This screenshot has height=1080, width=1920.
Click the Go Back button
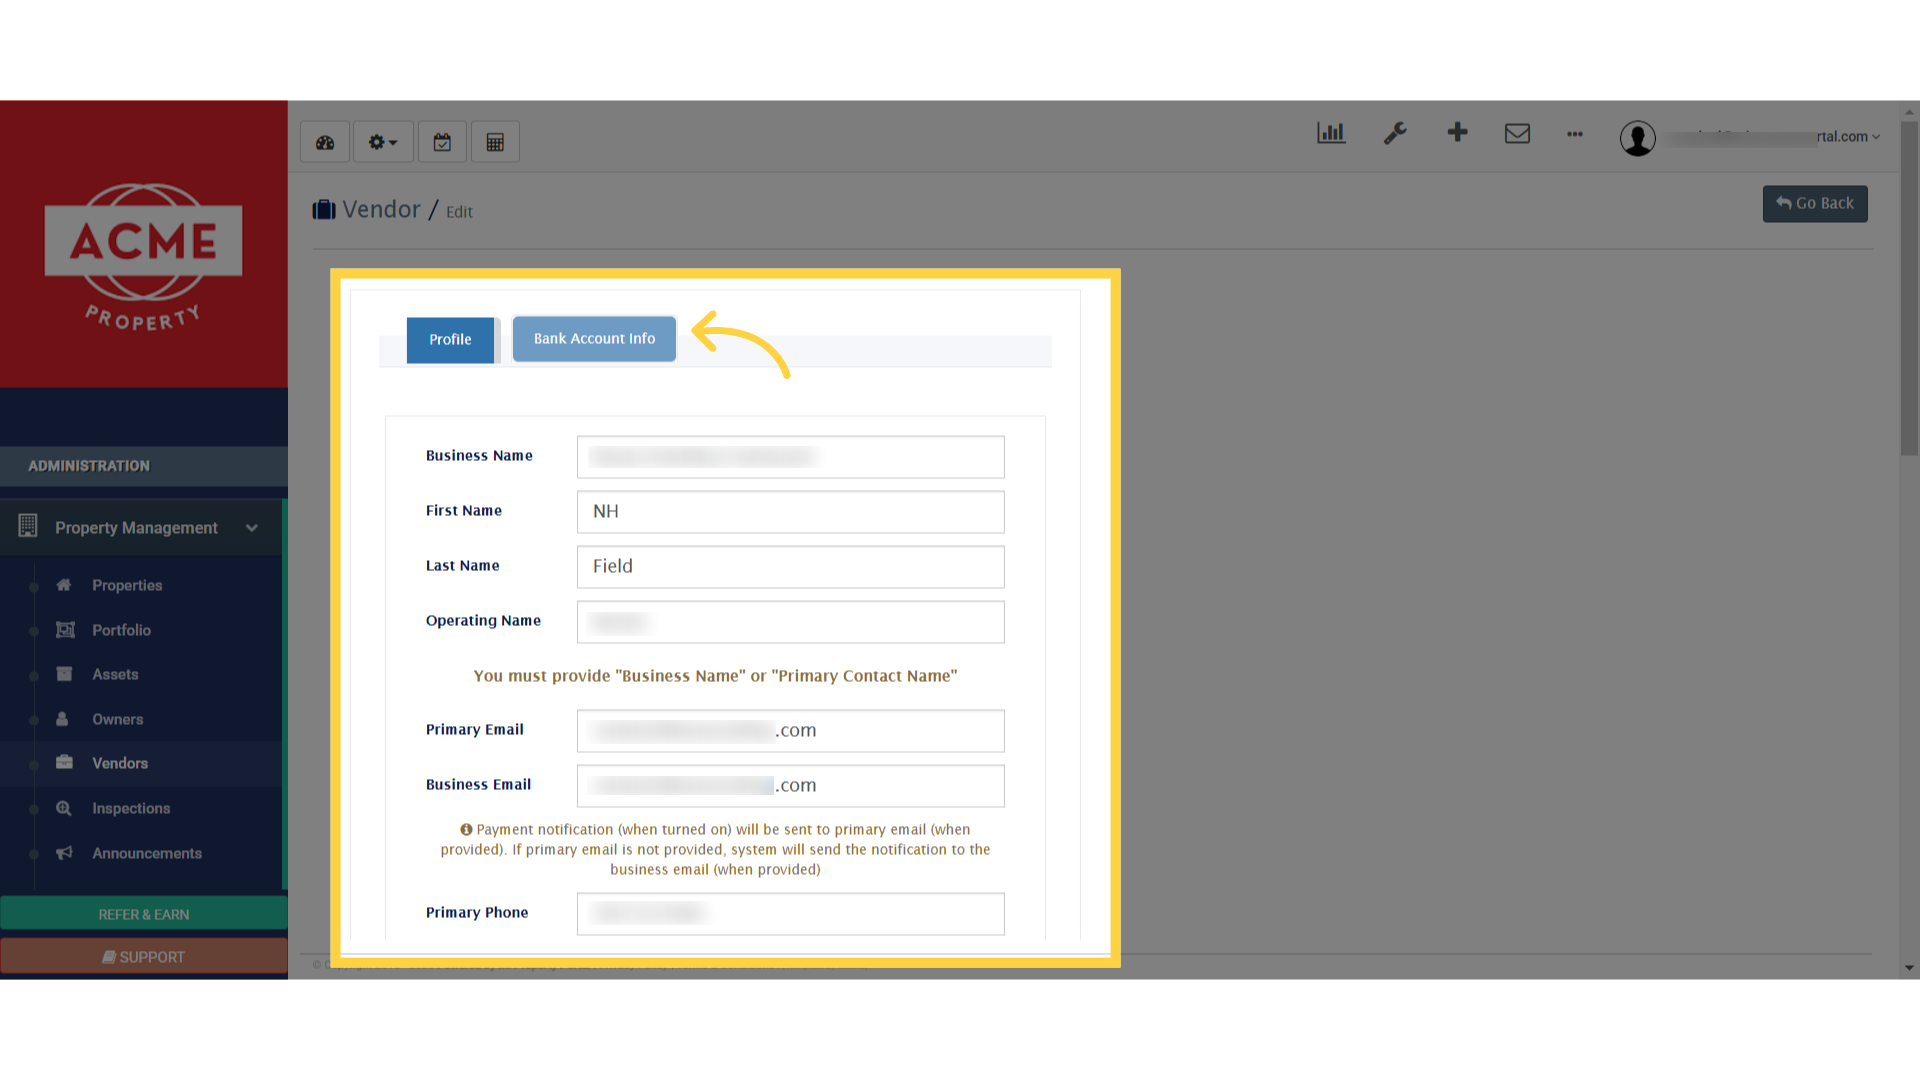click(1814, 203)
